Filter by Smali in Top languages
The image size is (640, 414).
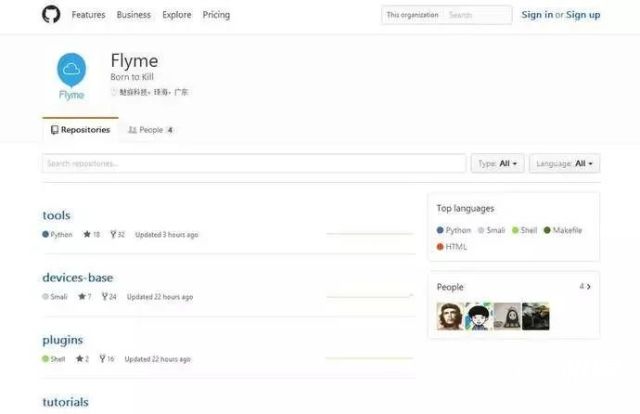491,230
